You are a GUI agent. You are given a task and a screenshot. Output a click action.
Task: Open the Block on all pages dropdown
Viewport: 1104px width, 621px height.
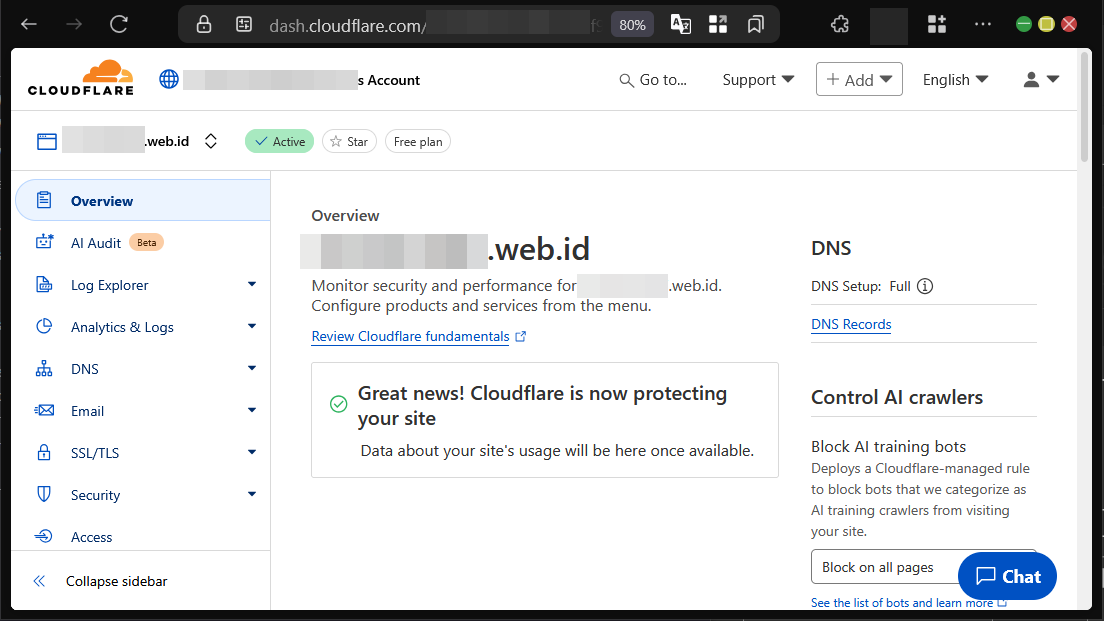click(x=924, y=567)
